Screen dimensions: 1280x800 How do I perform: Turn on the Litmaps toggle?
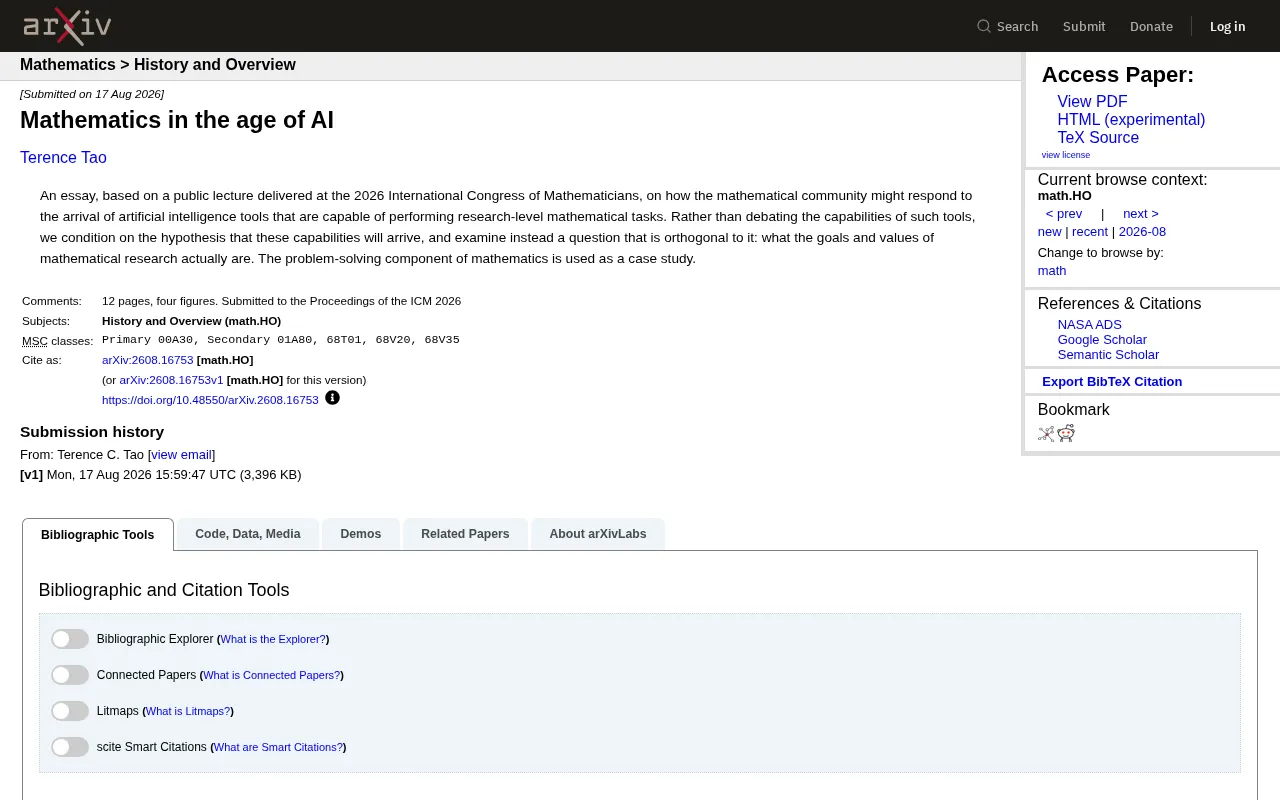point(70,711)
